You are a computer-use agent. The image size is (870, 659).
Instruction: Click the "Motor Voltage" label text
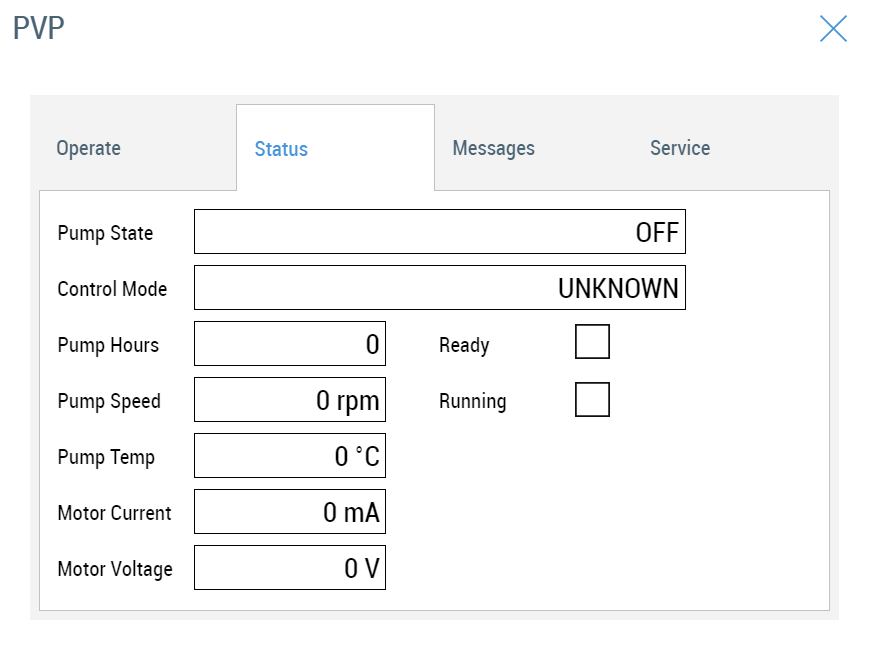coord(115,569)
